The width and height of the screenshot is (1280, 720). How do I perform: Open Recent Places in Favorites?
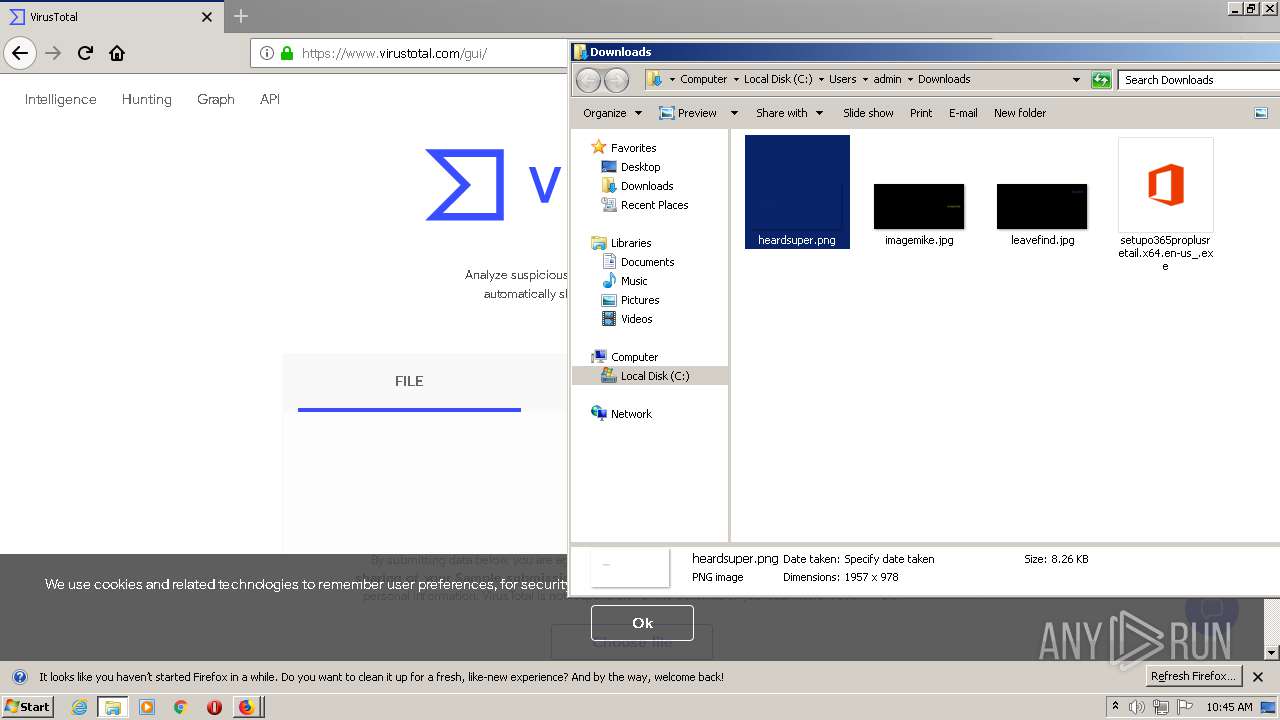pos(654,205)
